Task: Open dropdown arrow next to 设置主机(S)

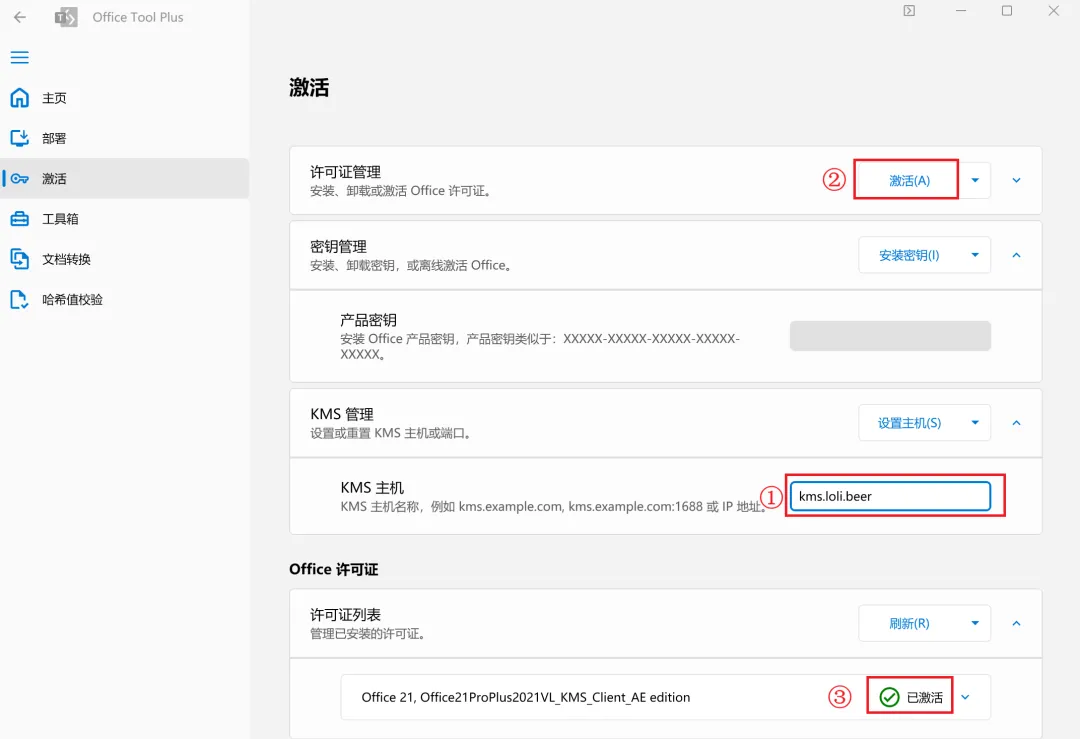Action: pos(975,423)
